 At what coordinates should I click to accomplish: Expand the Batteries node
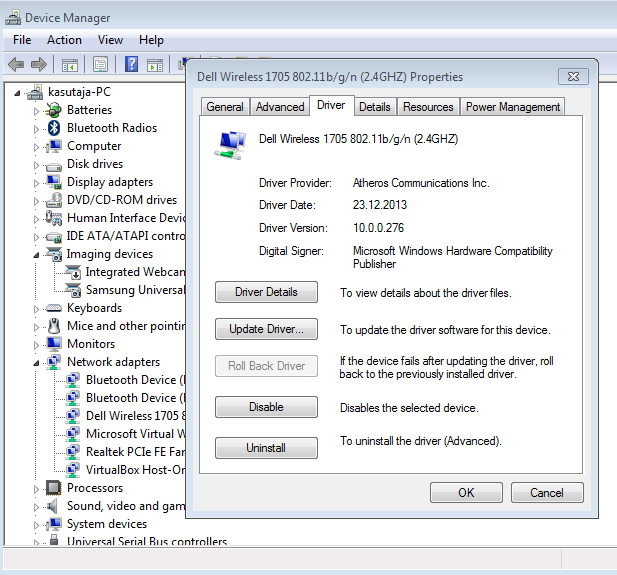(x=36, y=111)
